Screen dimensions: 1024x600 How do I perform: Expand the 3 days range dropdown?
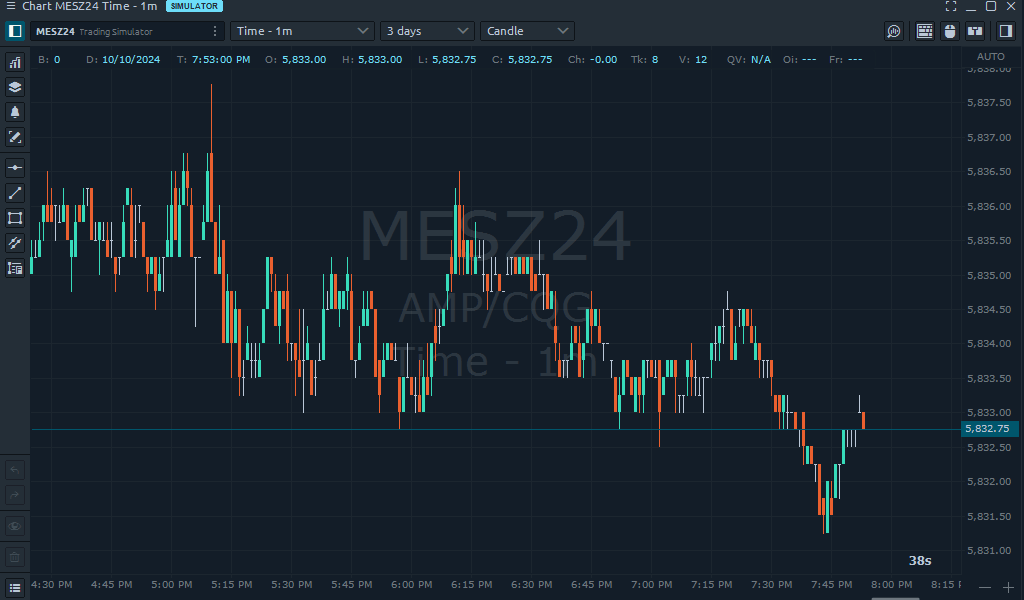pyautogui.click(x=427, y=31)
